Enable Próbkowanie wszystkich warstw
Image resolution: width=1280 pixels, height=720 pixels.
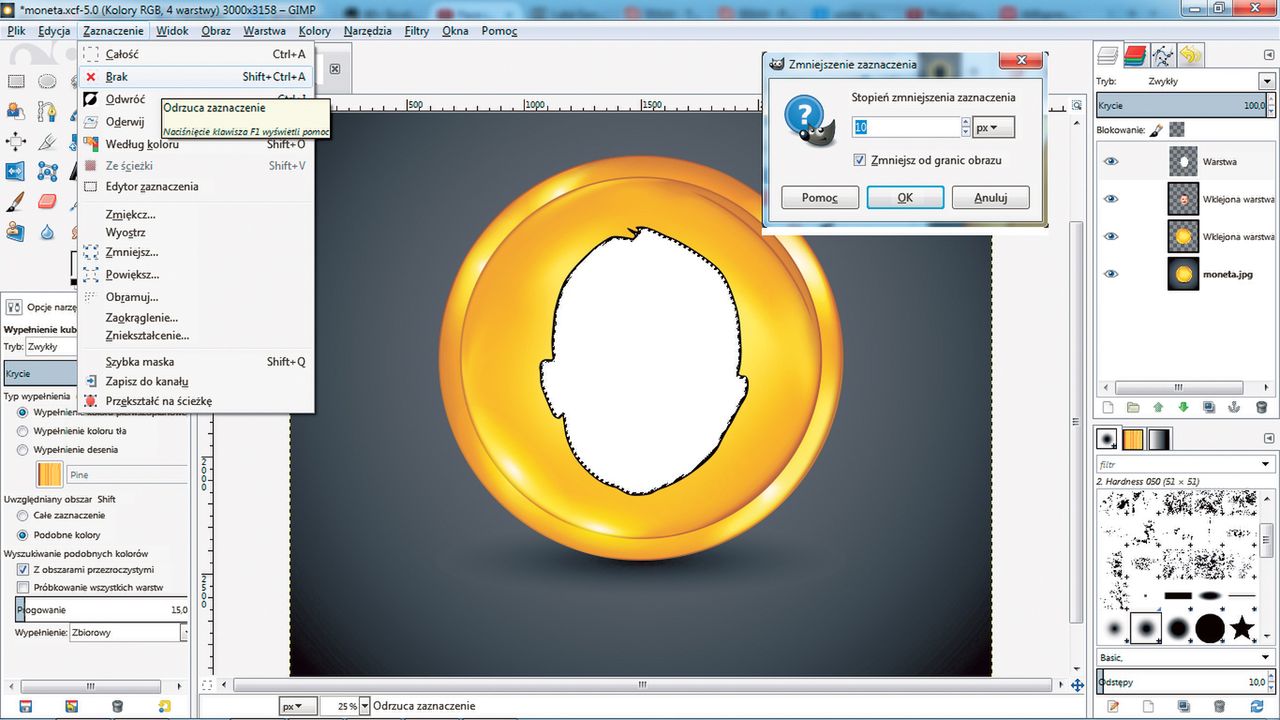(x=23, y=587)
